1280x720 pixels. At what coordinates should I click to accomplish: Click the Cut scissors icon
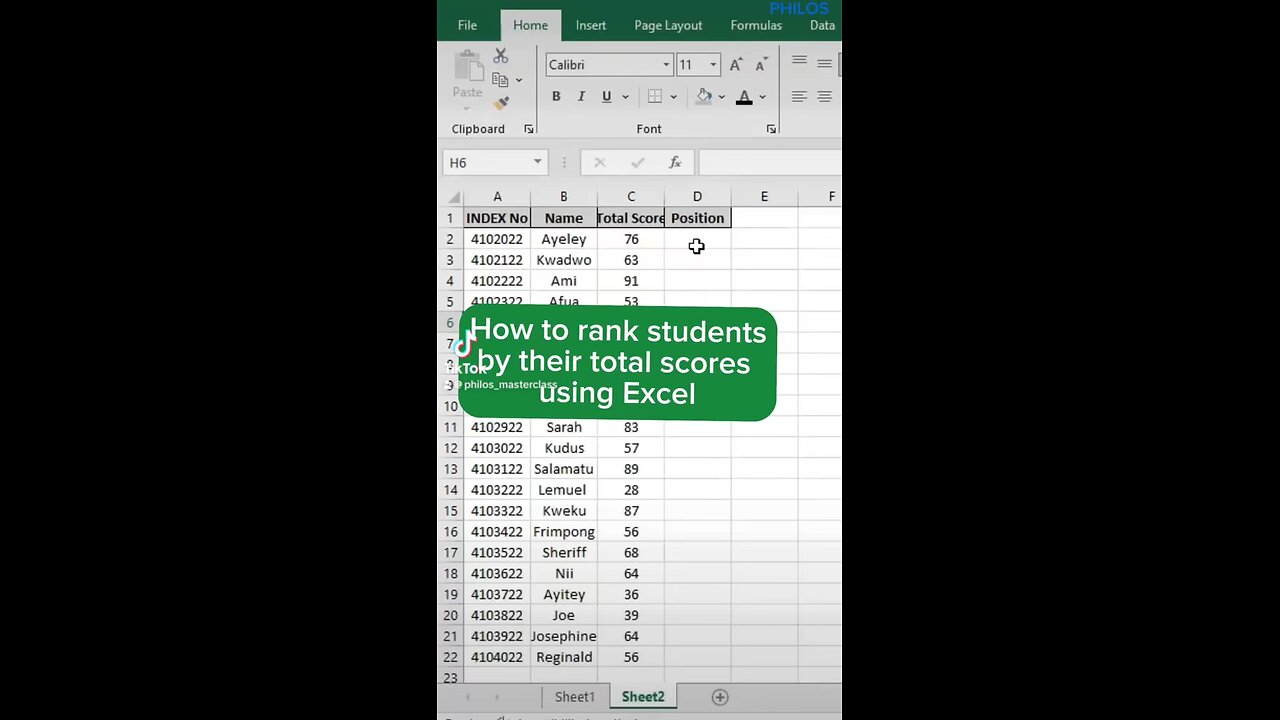point(500,56)
